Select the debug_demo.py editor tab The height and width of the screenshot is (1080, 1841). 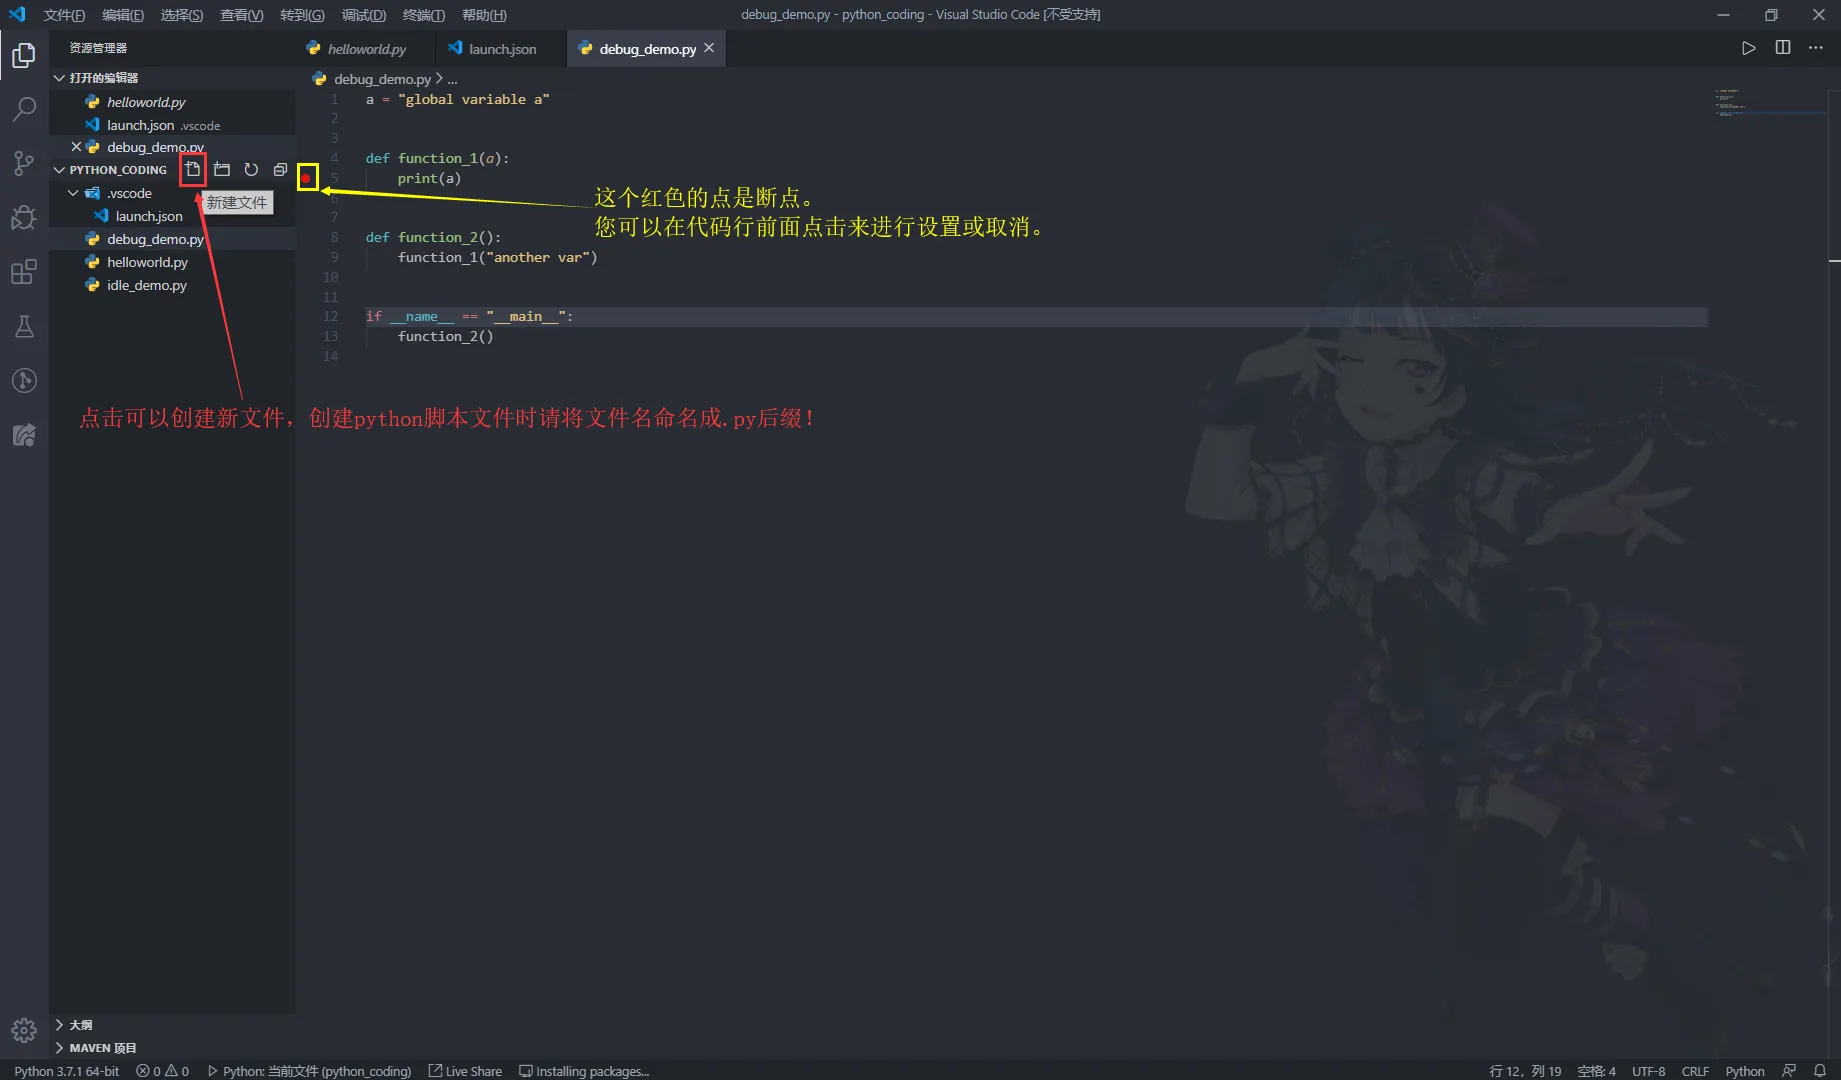click(x=647, y=49)
